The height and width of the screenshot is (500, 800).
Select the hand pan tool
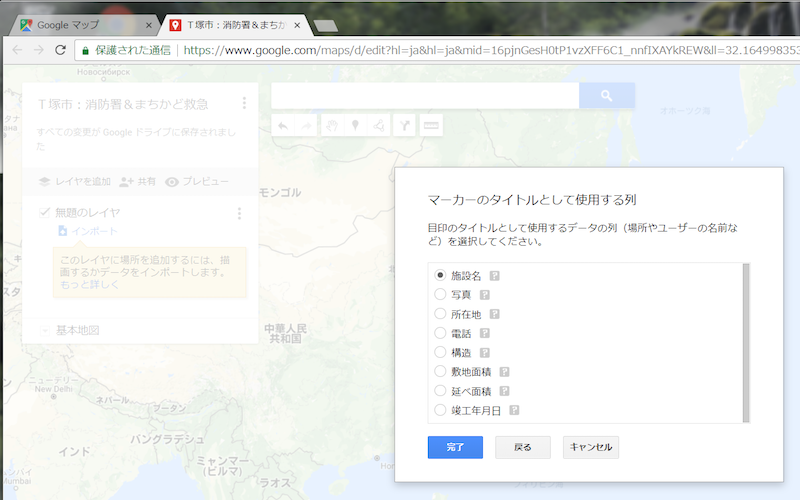(x=332, y=126)
